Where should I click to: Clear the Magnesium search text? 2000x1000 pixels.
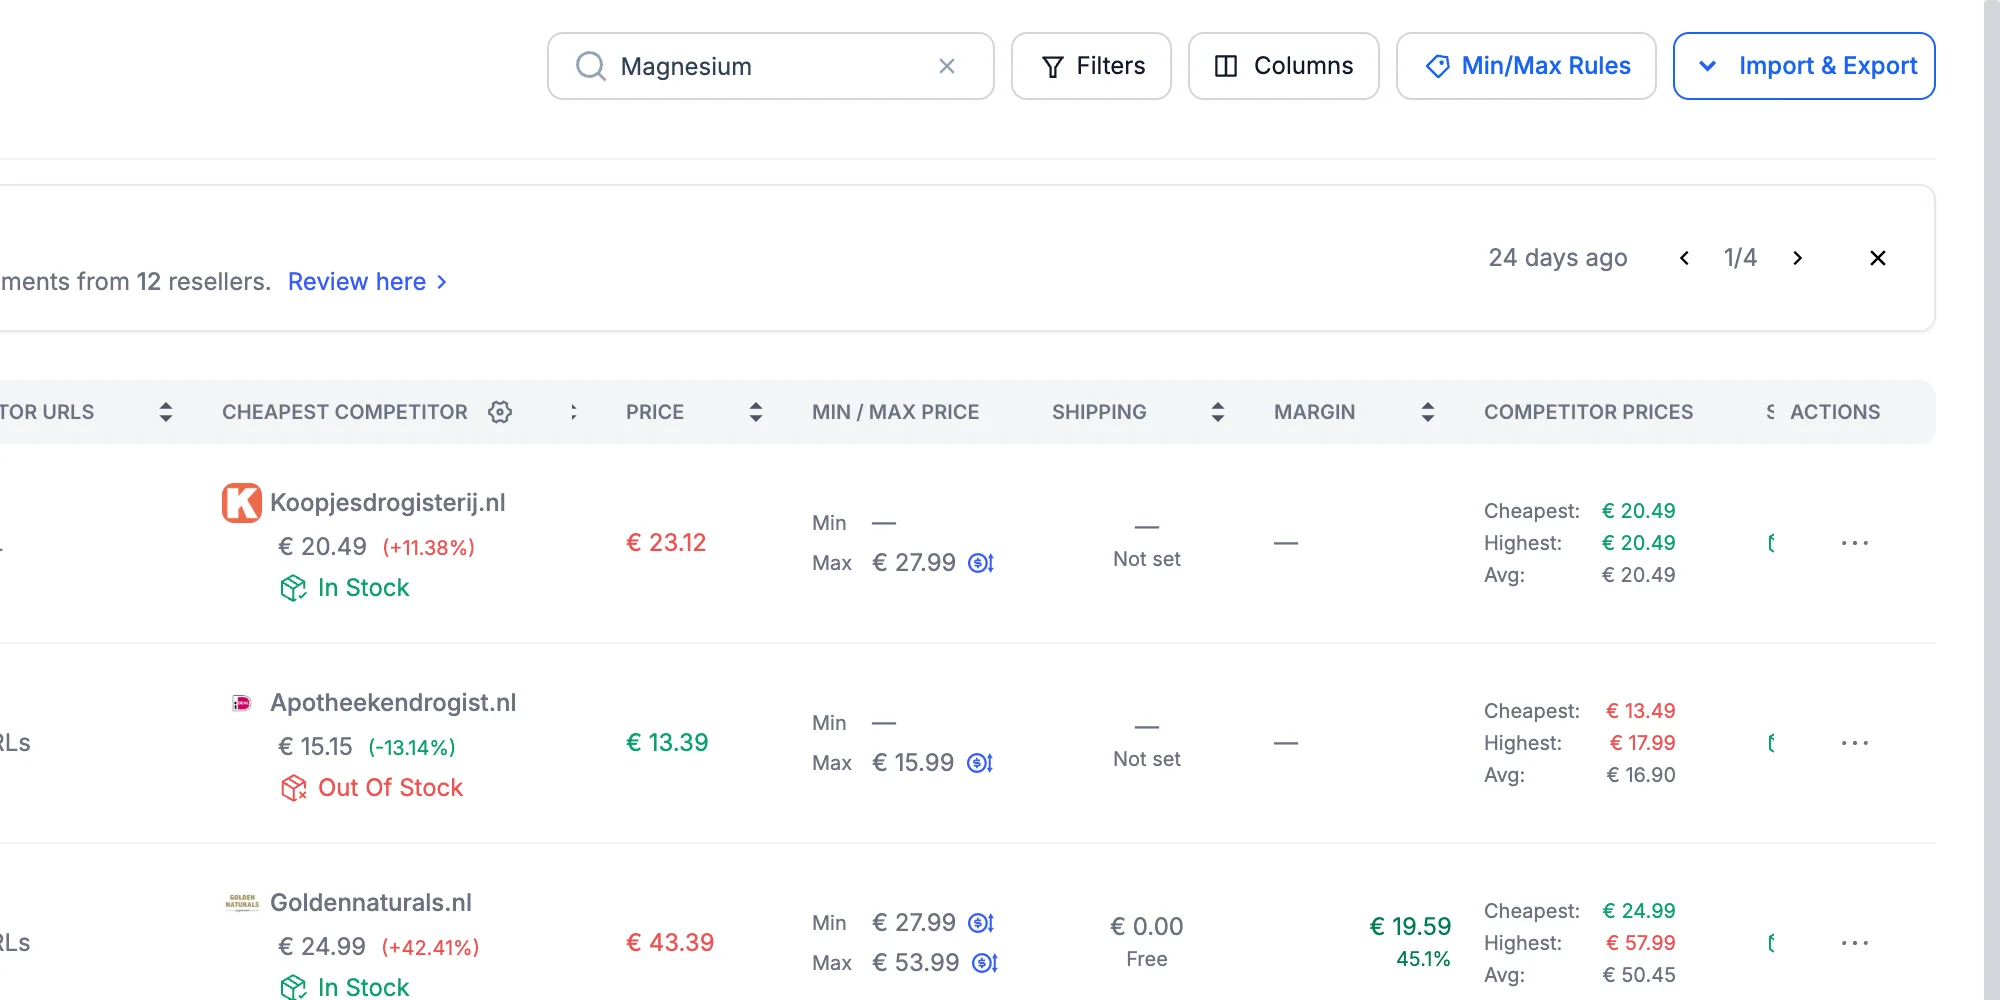(947, 66)
